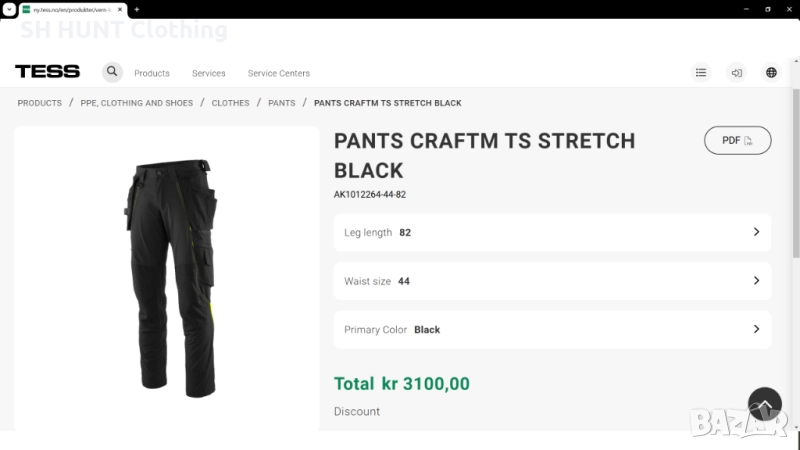Click the megaphone announcements icon
800x450 pixels.
pos(736,72)
